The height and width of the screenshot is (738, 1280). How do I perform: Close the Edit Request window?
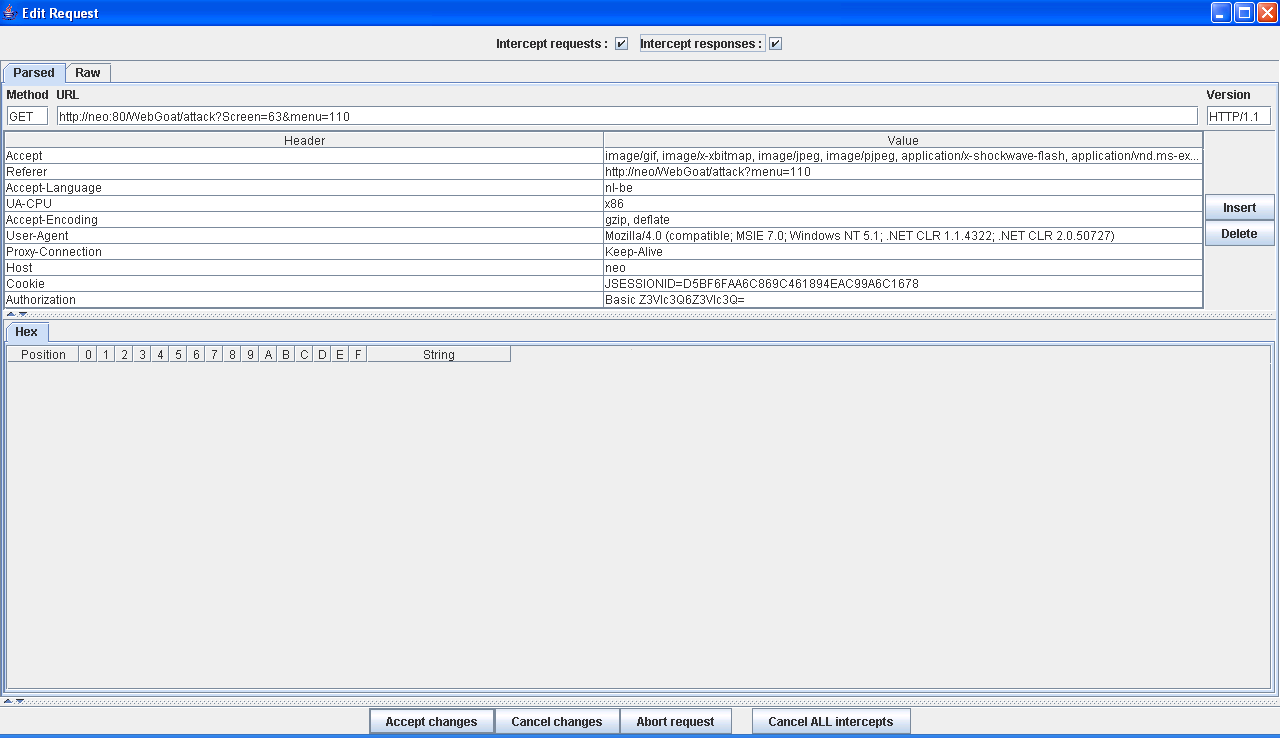pyautogui.click(x=1266, y=13)
